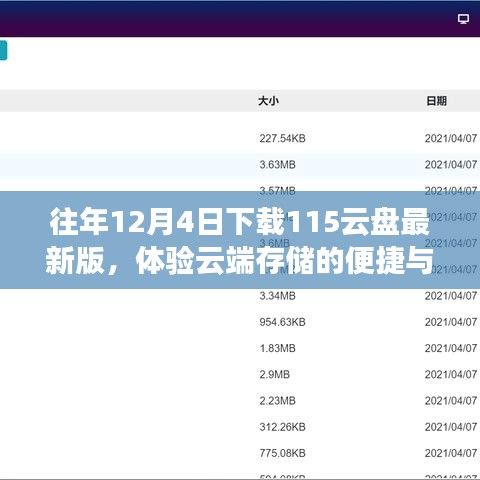
Task: Select the 312.26KB size cell
Action: tap(282, 427)
